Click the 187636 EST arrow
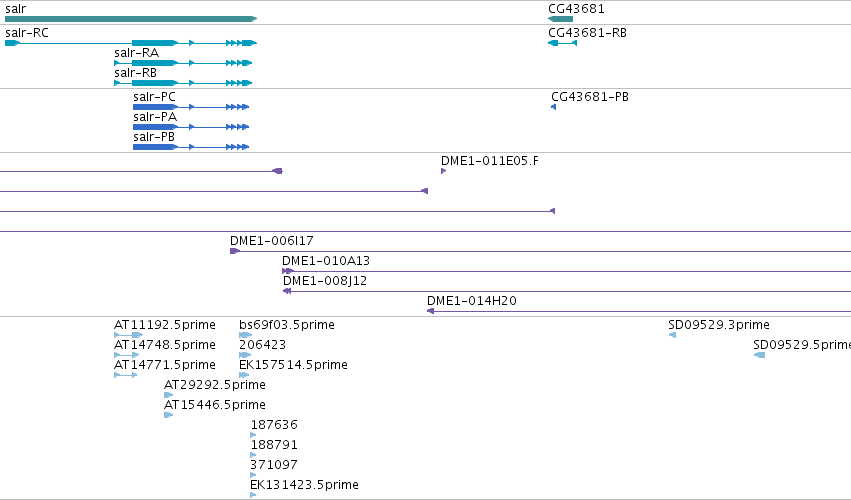Viewport: 851px width, 500px height. point(253,435)
